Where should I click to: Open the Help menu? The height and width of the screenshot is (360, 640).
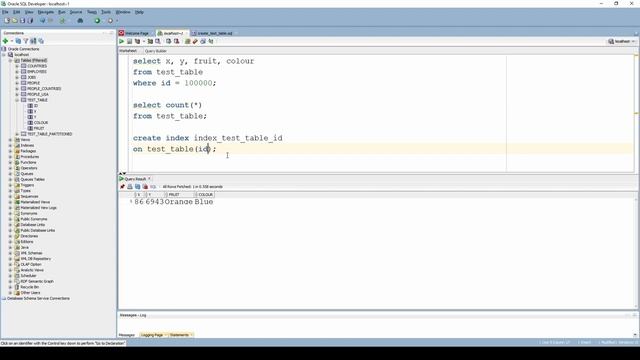pos(139,12)
